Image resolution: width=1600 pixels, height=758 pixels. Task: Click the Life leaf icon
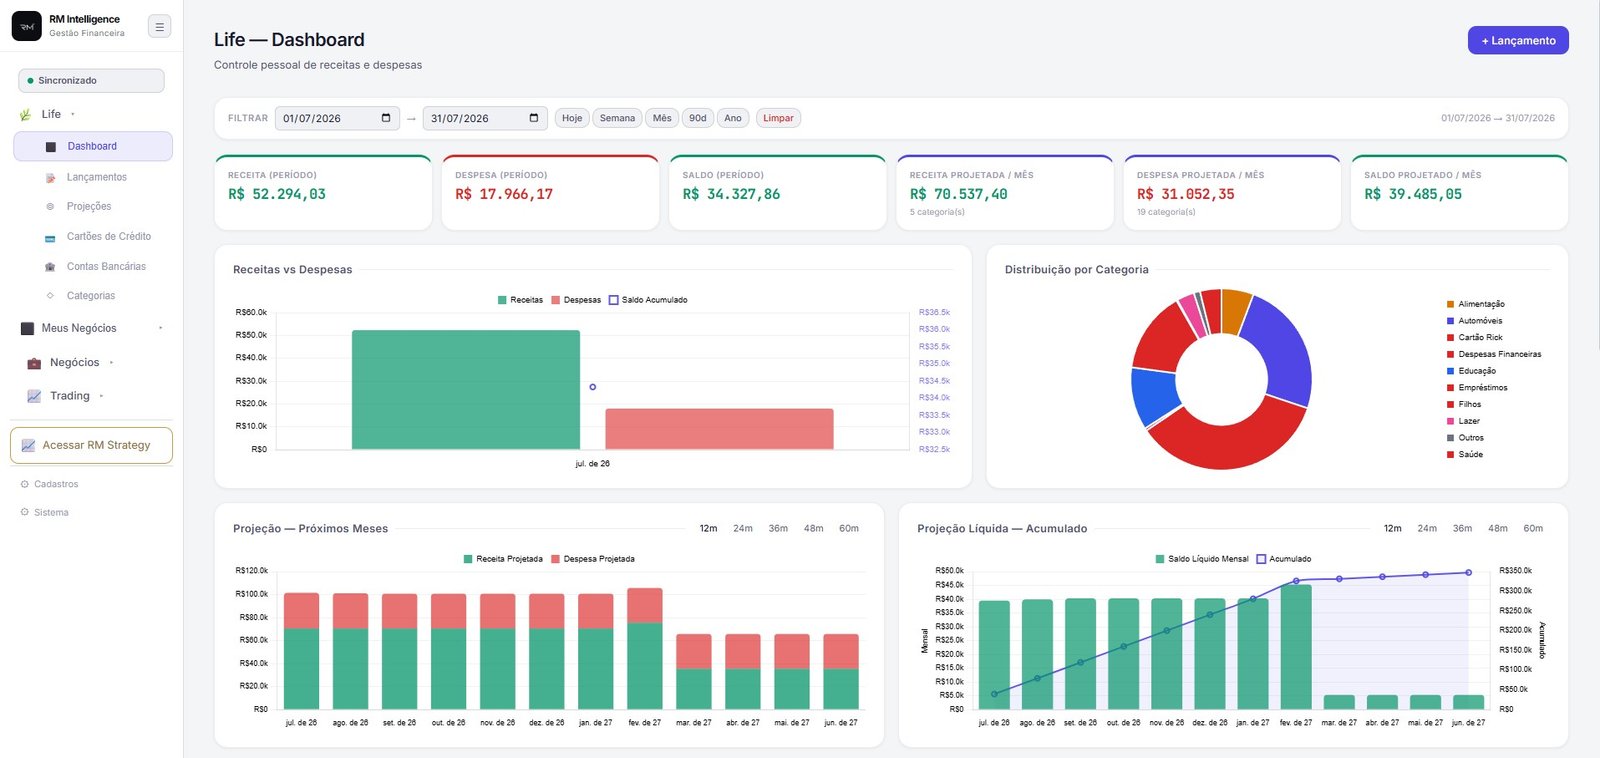(26, 115)
